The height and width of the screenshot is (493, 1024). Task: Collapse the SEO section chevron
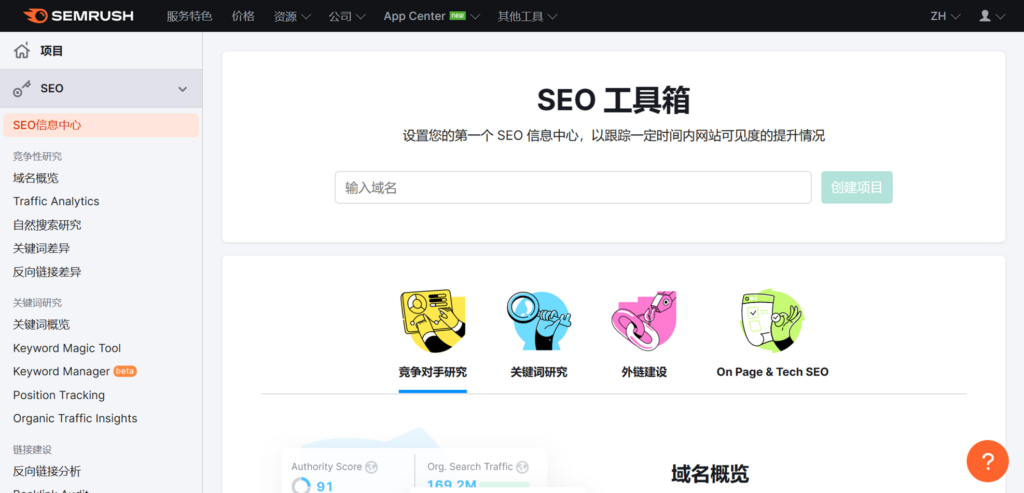click(183, 89)
